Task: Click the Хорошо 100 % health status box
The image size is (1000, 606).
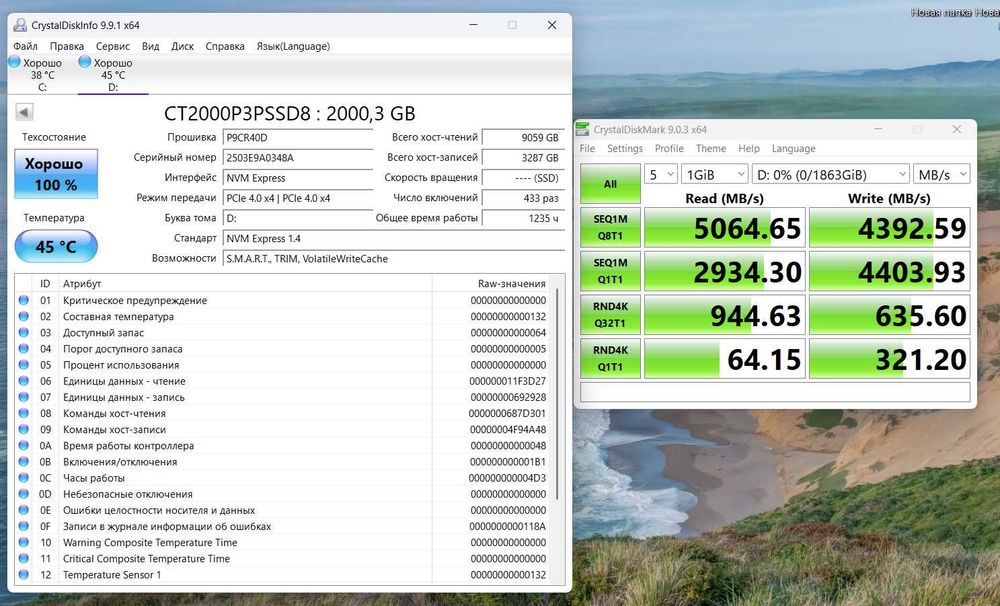Action: 56,174
